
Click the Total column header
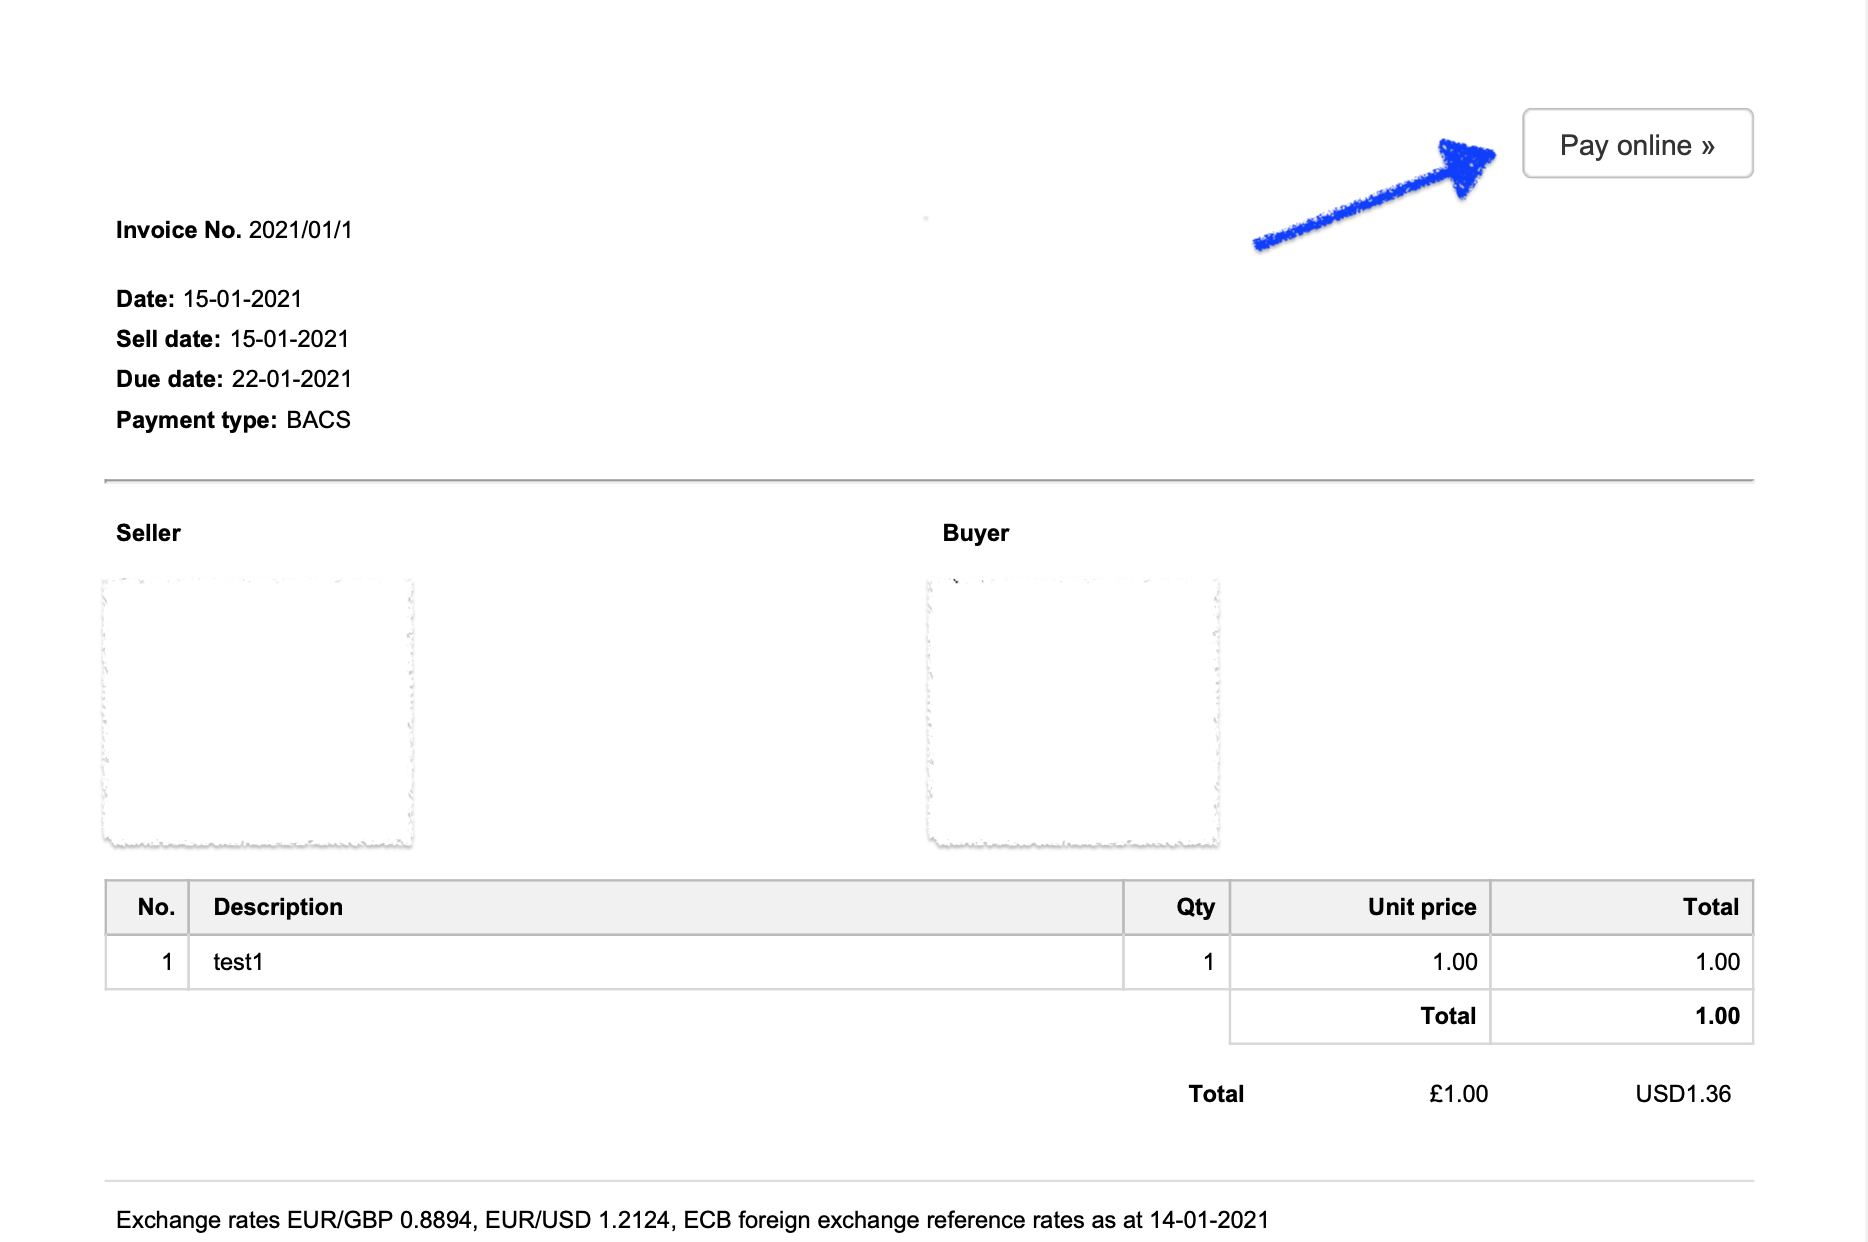pos(1710,906)
